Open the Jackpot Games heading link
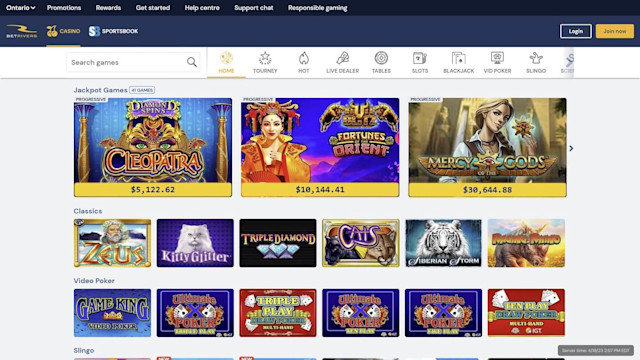Viewport: 640px width, 360px height. [x=100, y=90]
